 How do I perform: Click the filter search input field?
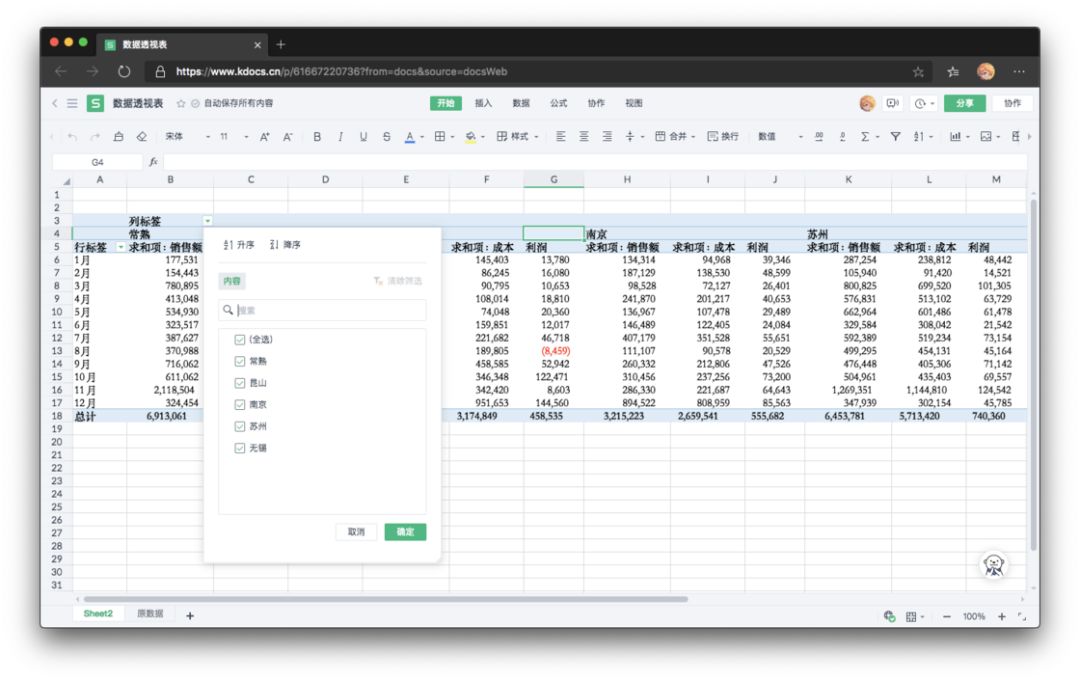(x=322, y=311)
